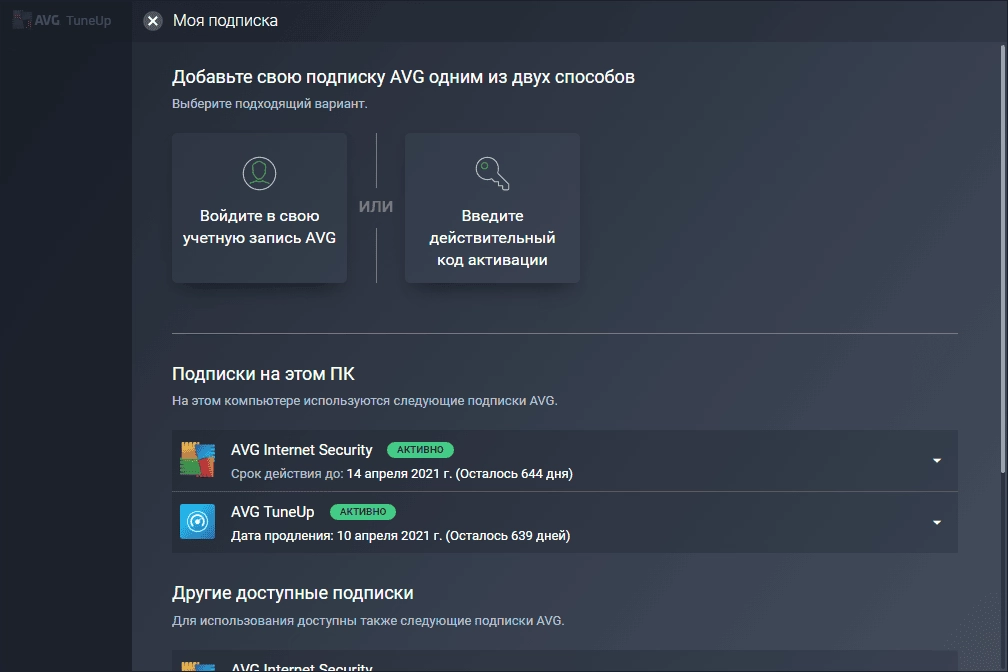Click the AVG TuneUp subscription name
The height and width of the screenshot is (672, 1008).
[273, 512]
